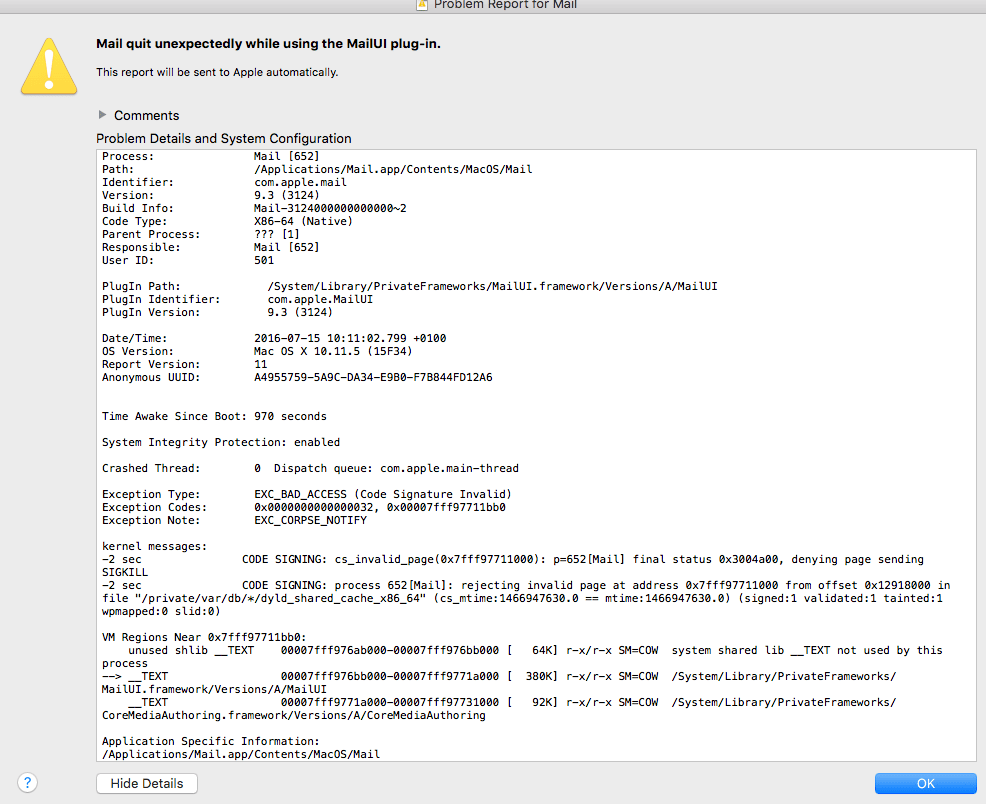The width and height of the screenshot is (986, 804).
Task: Click exception note 'EXC_CORPSE_NOTIFY'
Action: click(x=310, y=520)
